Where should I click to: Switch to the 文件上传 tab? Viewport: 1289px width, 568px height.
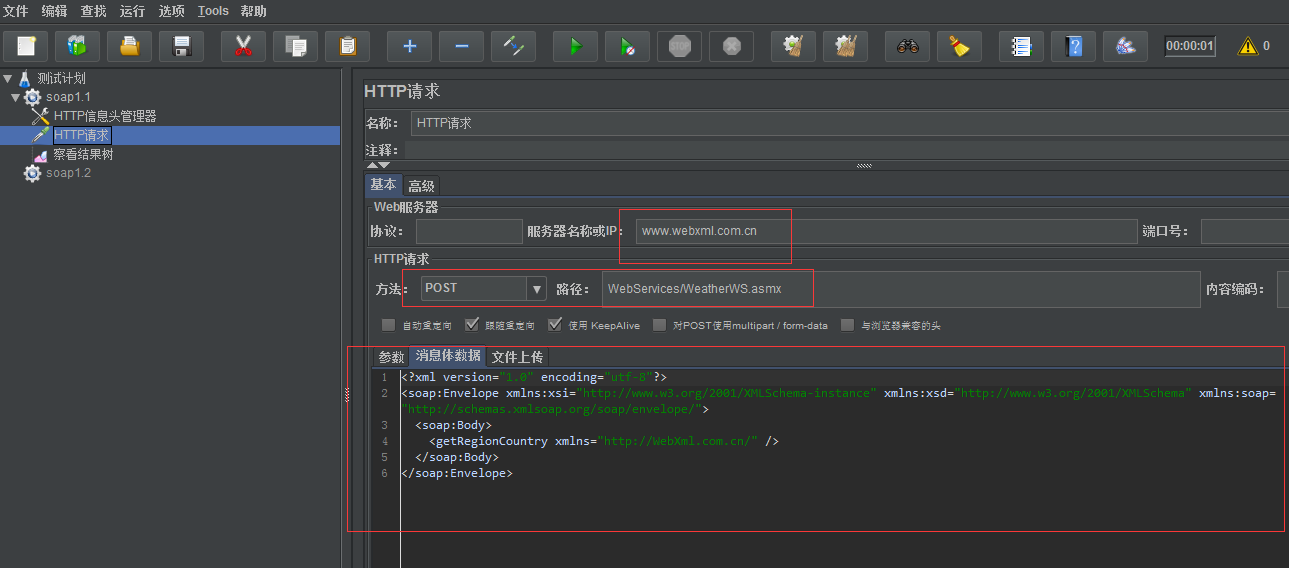(517, 357)
